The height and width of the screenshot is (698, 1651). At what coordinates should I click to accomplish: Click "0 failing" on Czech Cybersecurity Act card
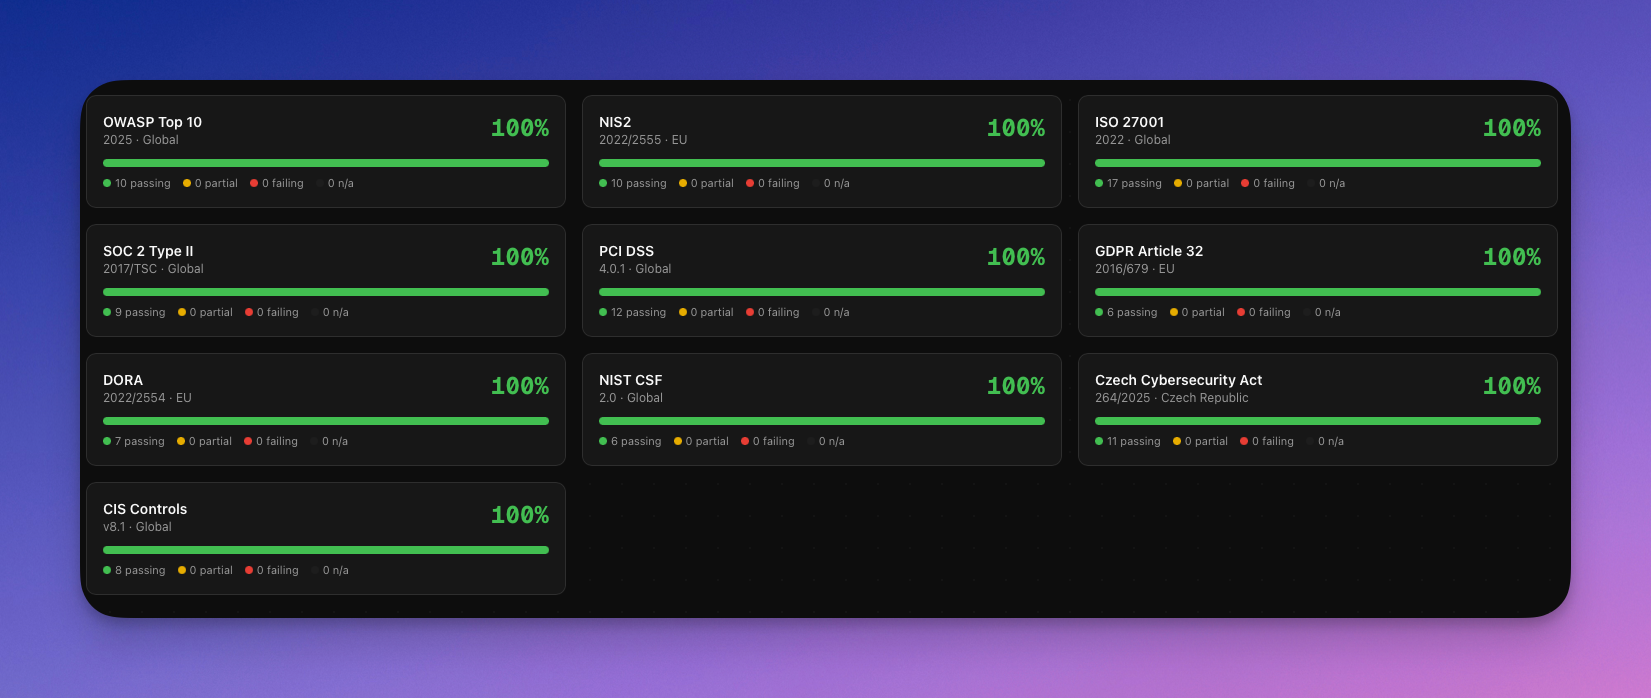pyautogui.click(x=1267, y=441)
